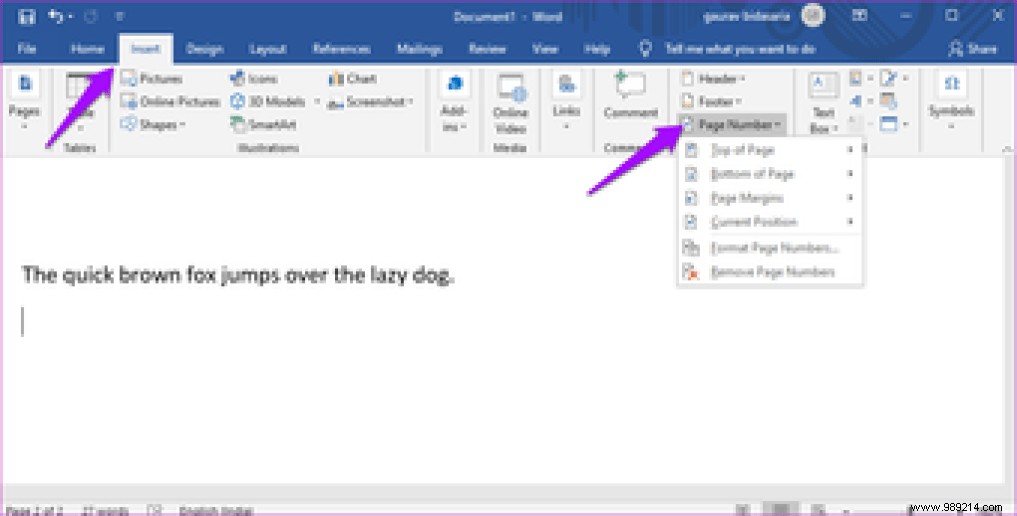Viewport: 1017px width, 516px height.
Task: Expand the Shapes gallery
Action: (154, 124)
